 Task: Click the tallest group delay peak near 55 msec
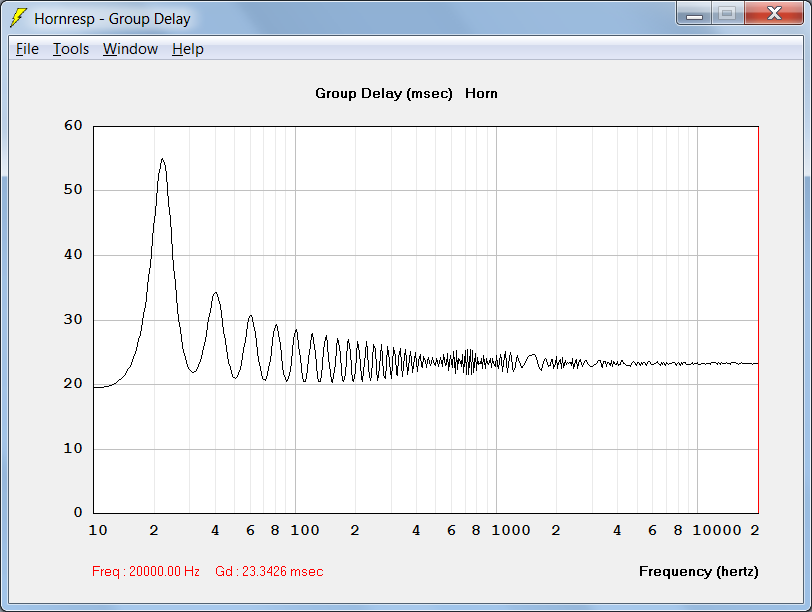coord(163,159)
